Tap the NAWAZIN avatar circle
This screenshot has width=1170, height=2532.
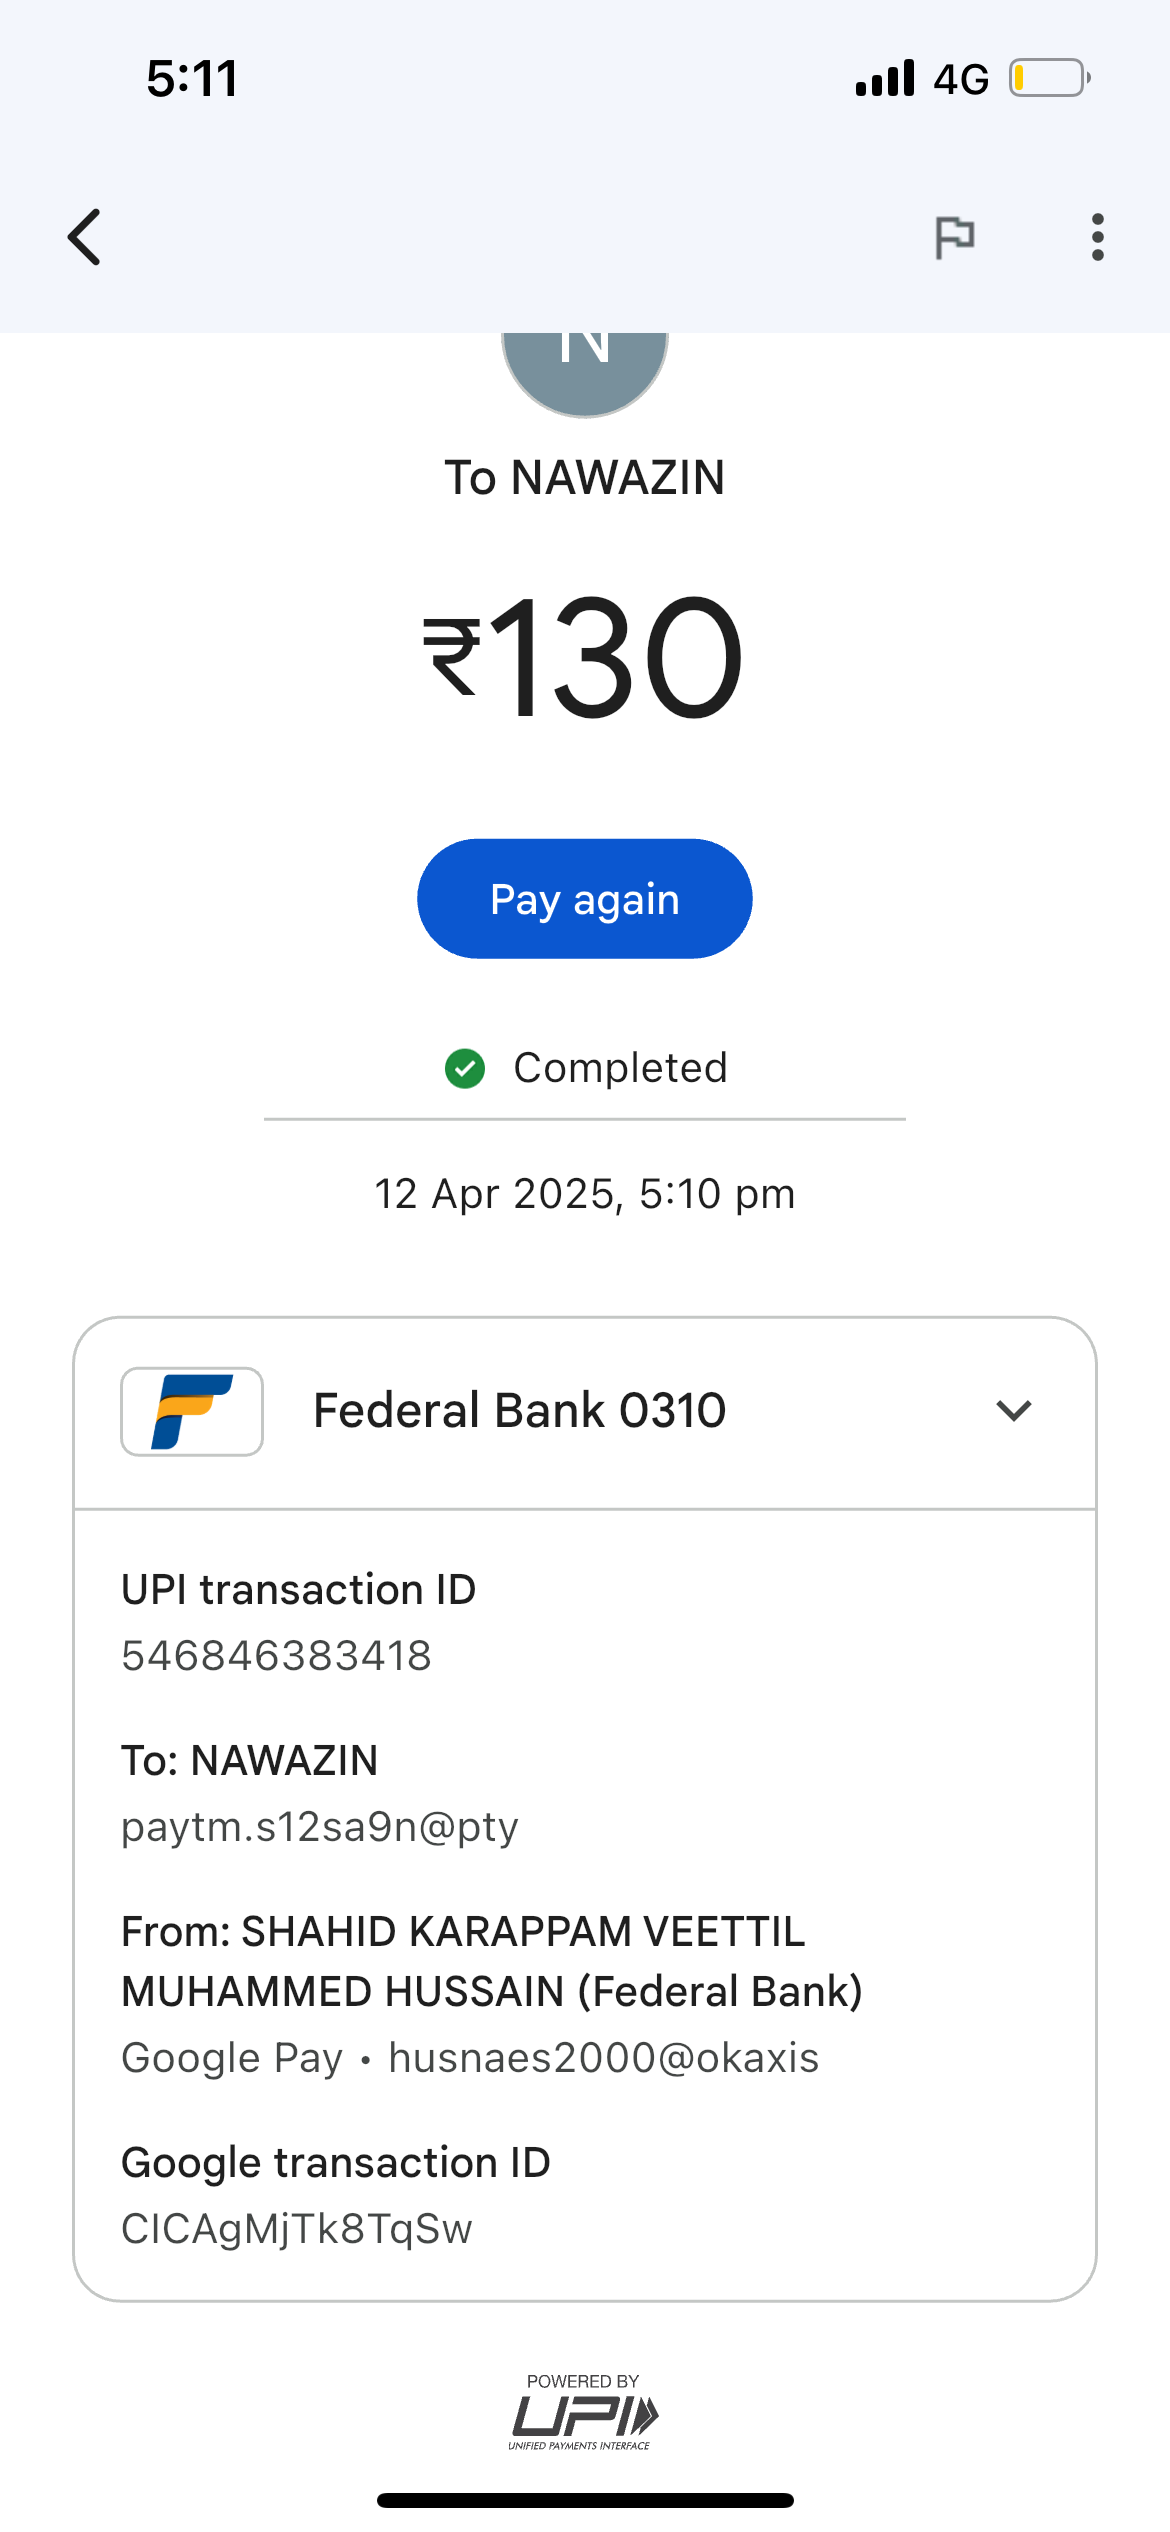[x=585, y=368]
